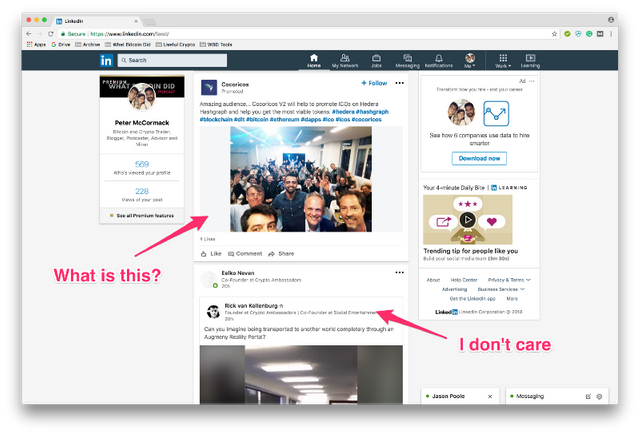Open Trending tip for people like you
The image size is (640, 436).
coord(471,251)
